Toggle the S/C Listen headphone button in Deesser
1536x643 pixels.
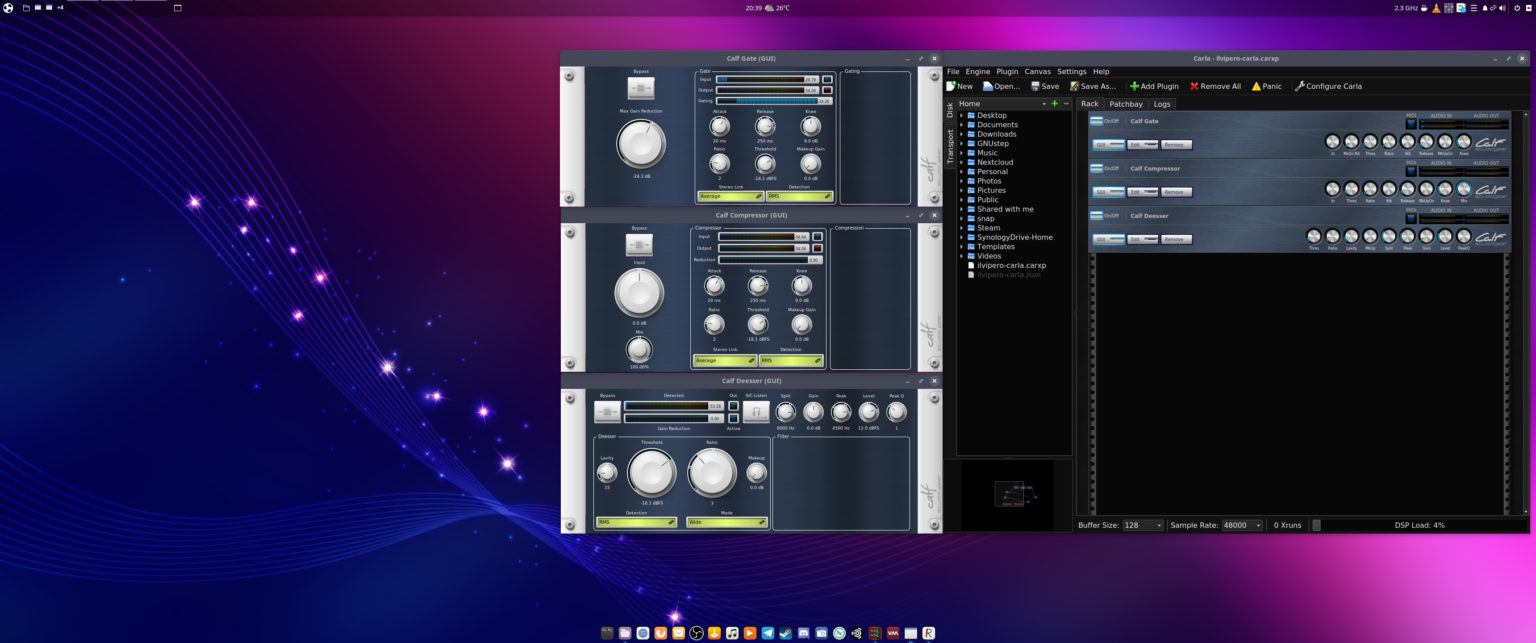point(756,411)
